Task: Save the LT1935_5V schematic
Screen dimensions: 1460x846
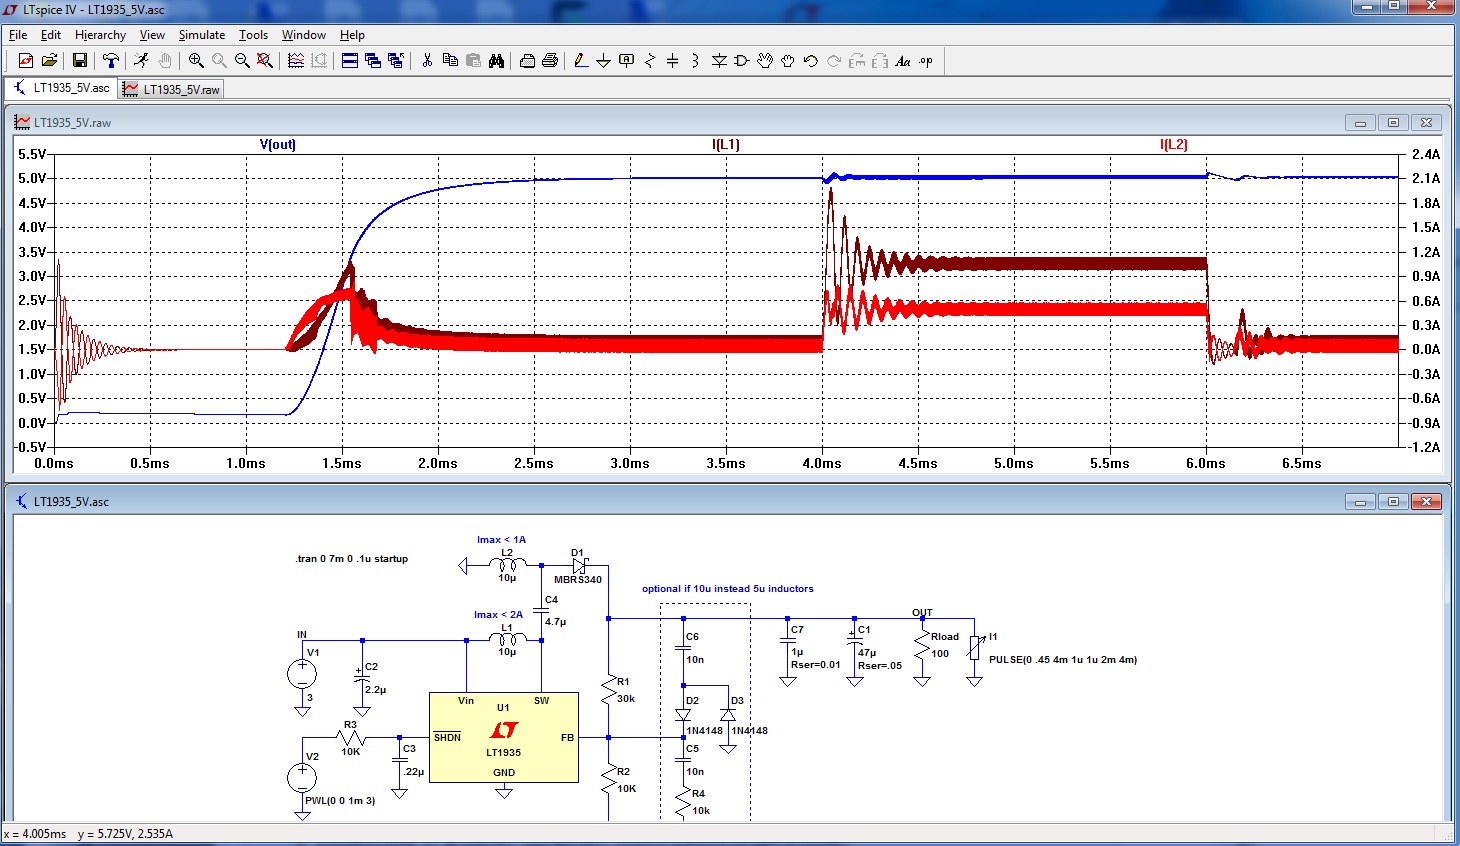Action: click(80, 60)
